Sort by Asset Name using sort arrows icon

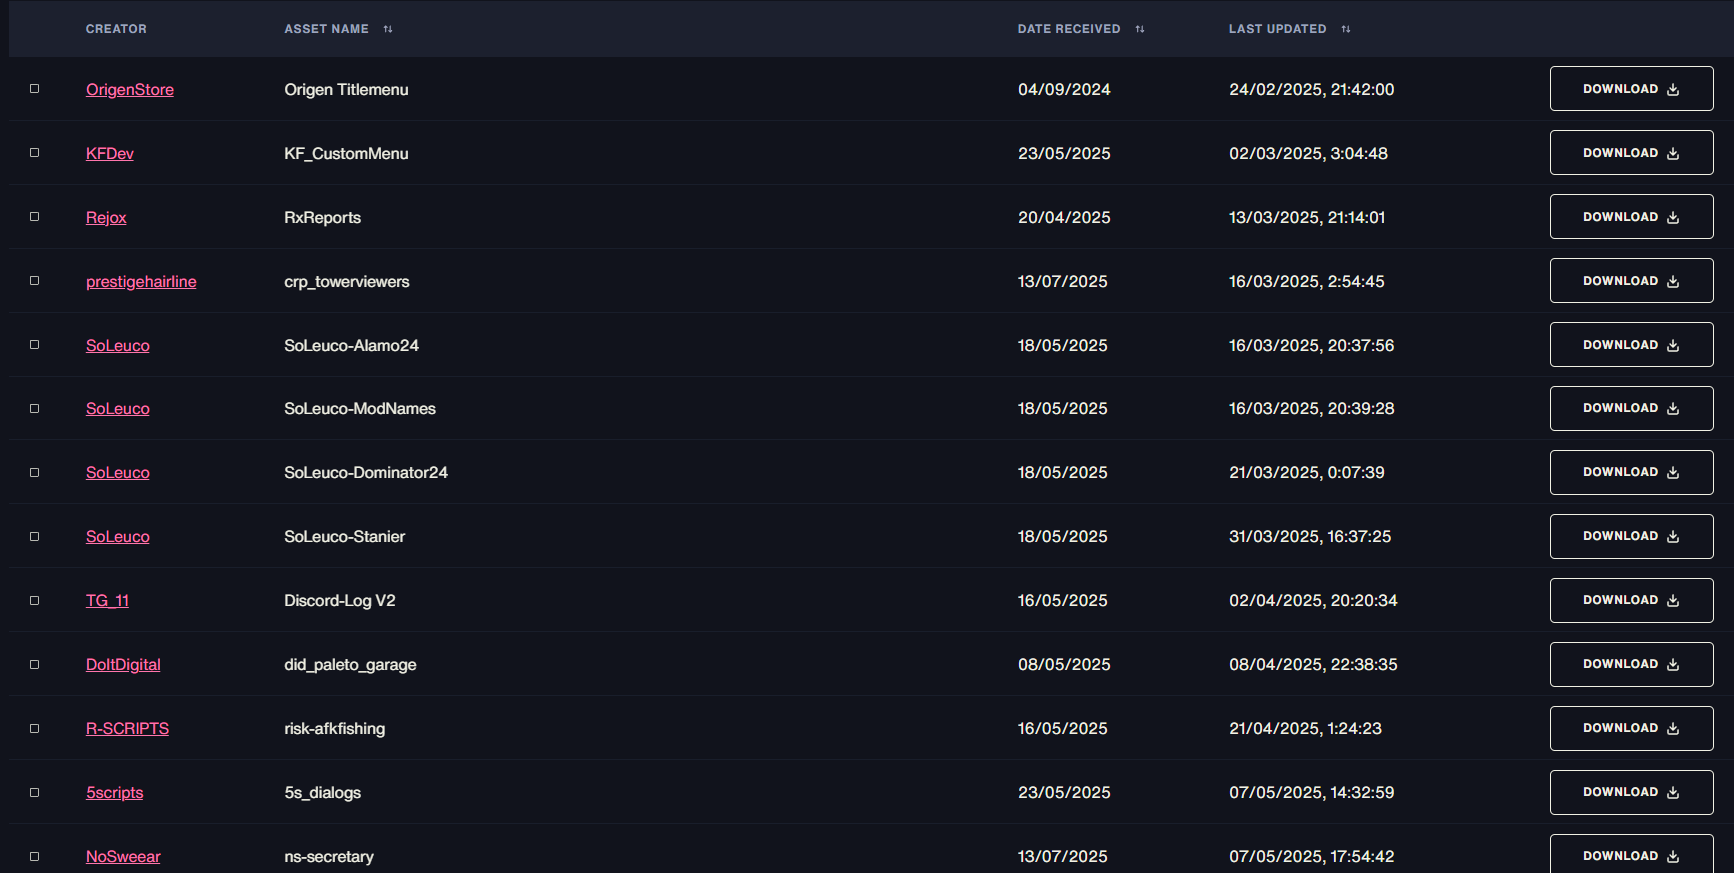click(x=388, y=29)
